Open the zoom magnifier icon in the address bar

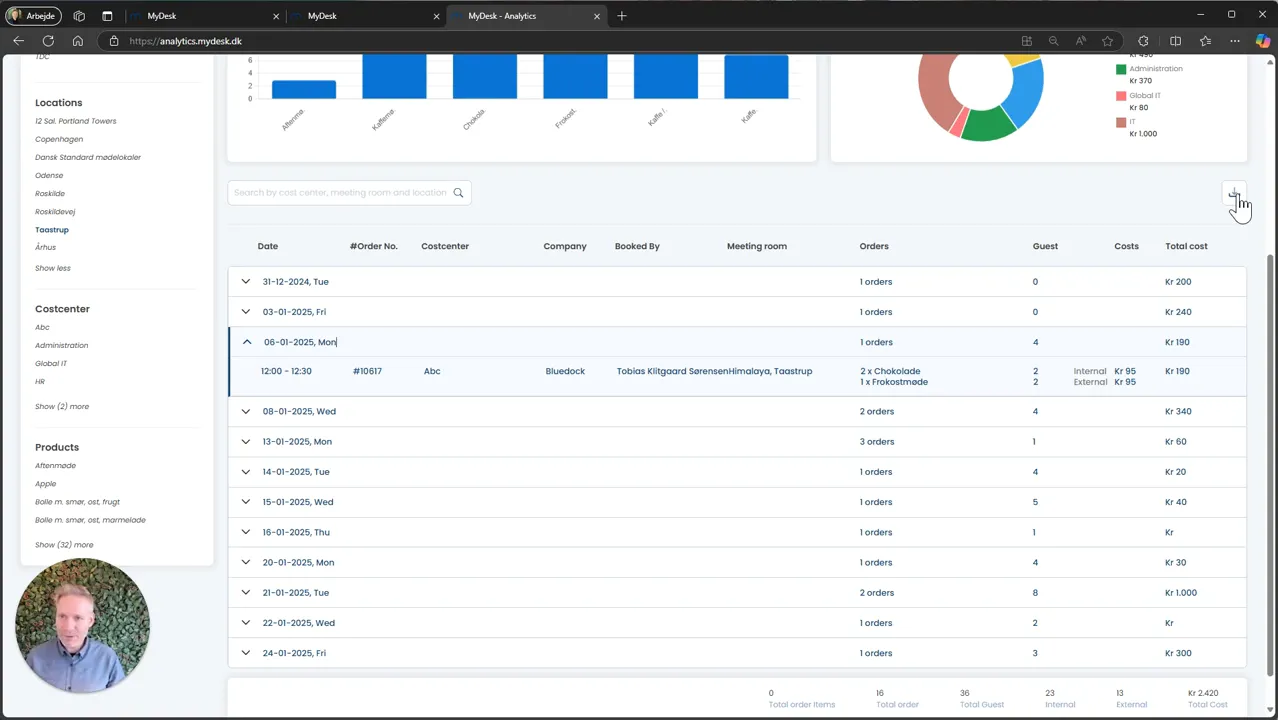tap(1053, 41)
